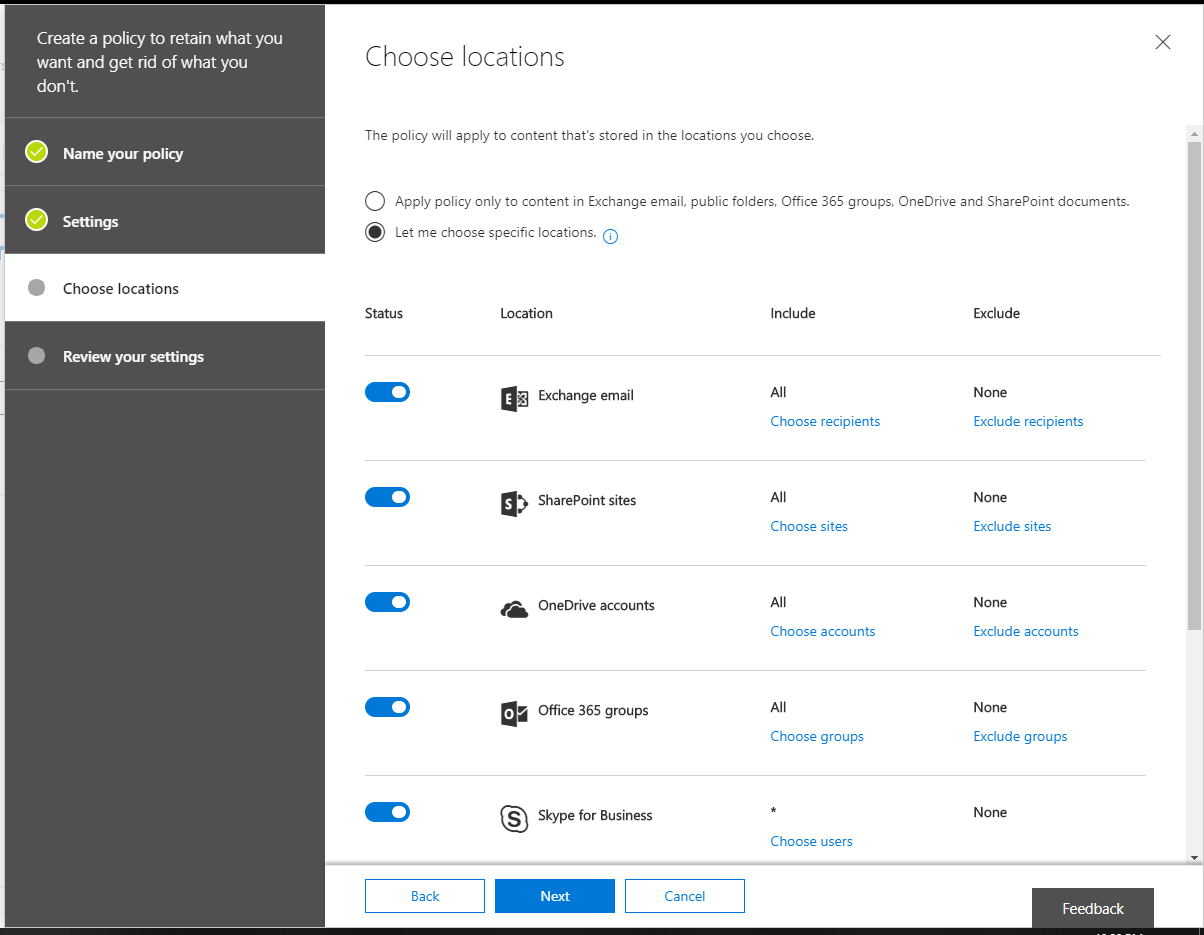The image size is (1204, 935).
Task: Click the Exclude sites link
Action: [x=1012, y=527]
